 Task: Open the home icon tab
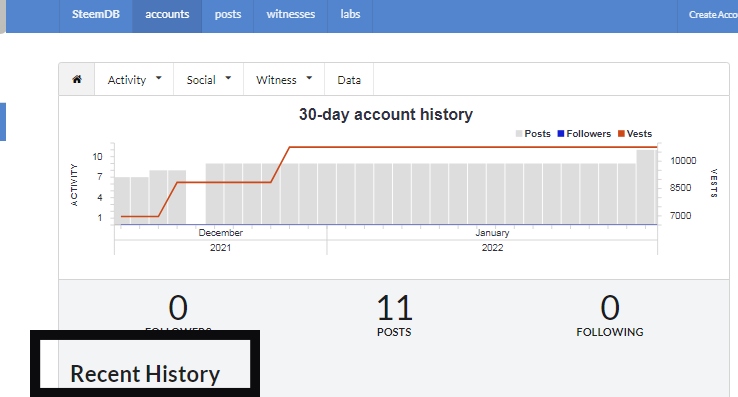pos(77,80)
